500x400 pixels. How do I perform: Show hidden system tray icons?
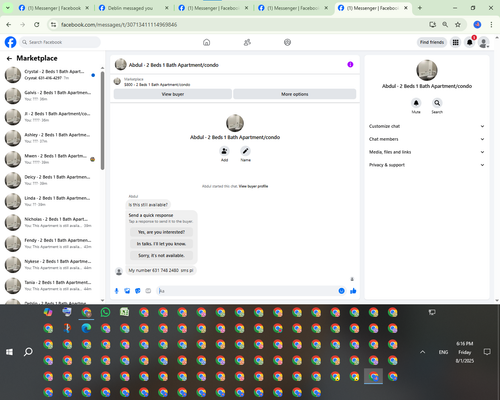point(423,352)
